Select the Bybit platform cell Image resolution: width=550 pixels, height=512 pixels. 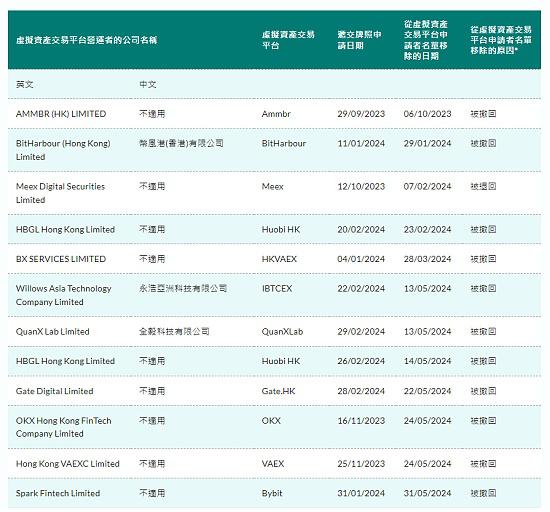point(272,493)
